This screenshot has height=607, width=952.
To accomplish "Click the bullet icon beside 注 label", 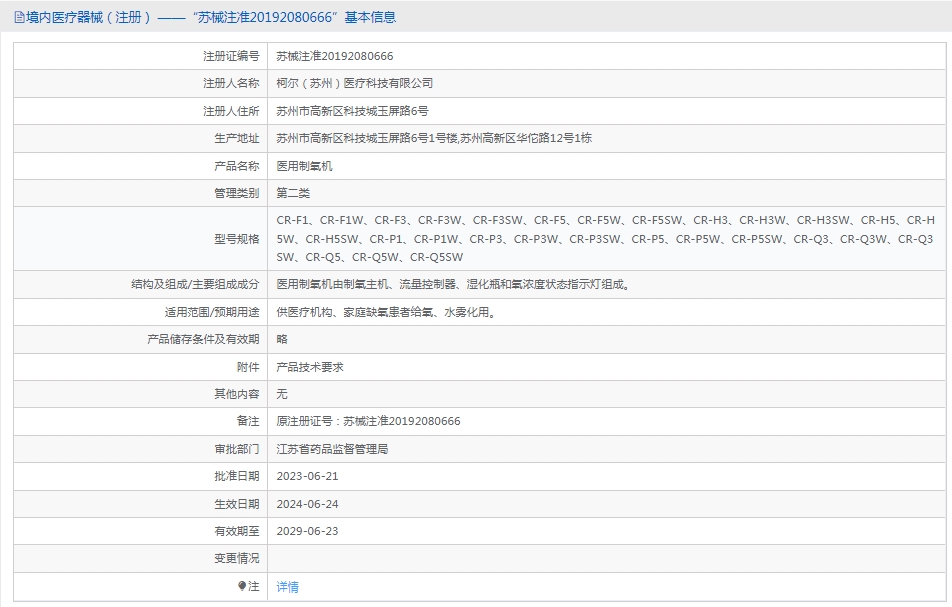I will point(242,586).
